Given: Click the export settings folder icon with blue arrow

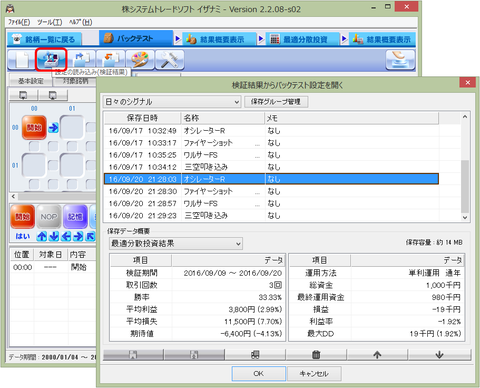Looking at the screenshot, I should pos(81,60).
